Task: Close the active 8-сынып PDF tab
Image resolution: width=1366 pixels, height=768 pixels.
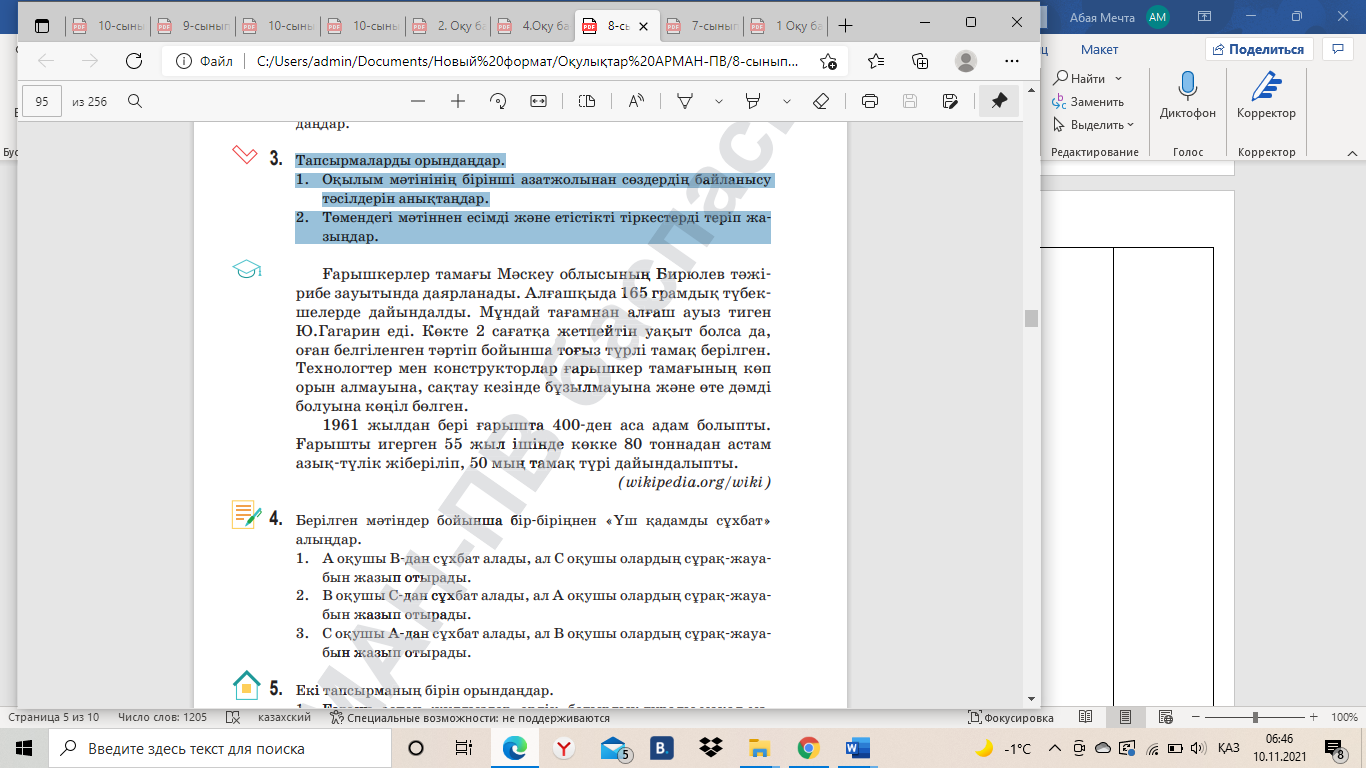Action: coord(641,25)
